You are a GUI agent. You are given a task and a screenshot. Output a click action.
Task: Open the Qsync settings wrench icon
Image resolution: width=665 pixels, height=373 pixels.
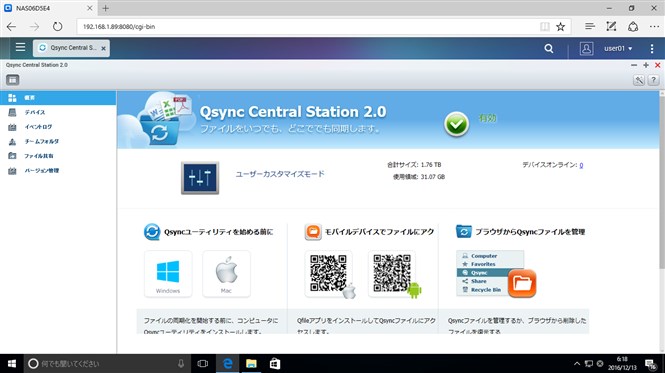(639, 80)
